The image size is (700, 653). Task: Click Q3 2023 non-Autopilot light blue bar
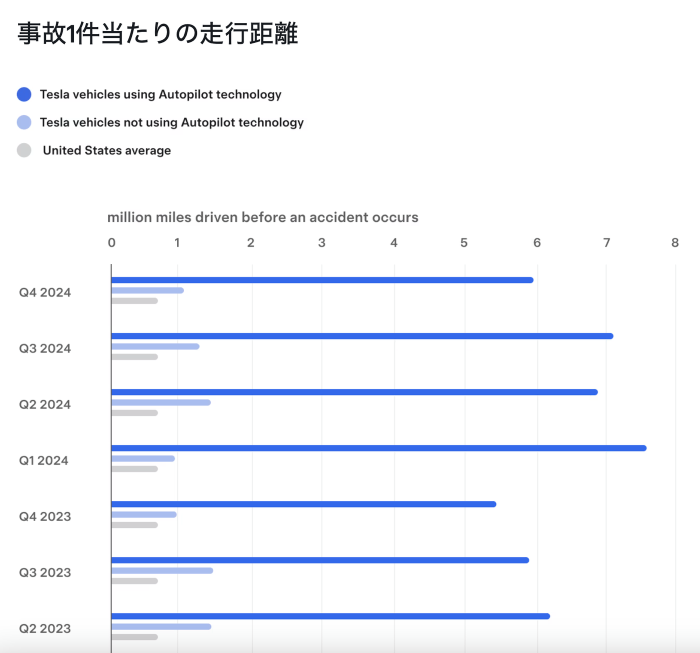(162, 571)
